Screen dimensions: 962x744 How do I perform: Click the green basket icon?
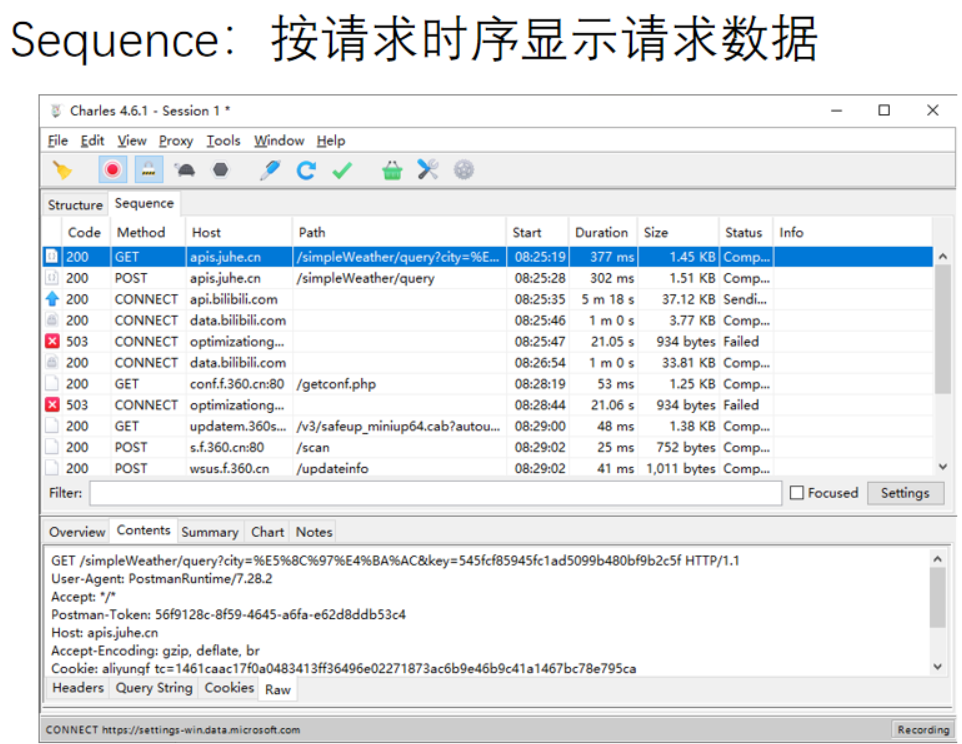[x=392, y=170]
